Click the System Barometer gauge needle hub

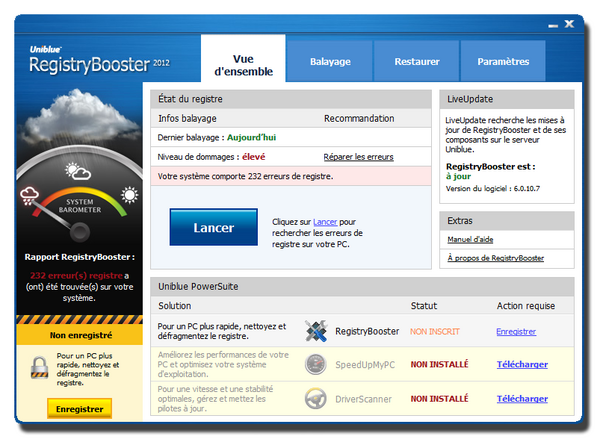coord(80,232)
